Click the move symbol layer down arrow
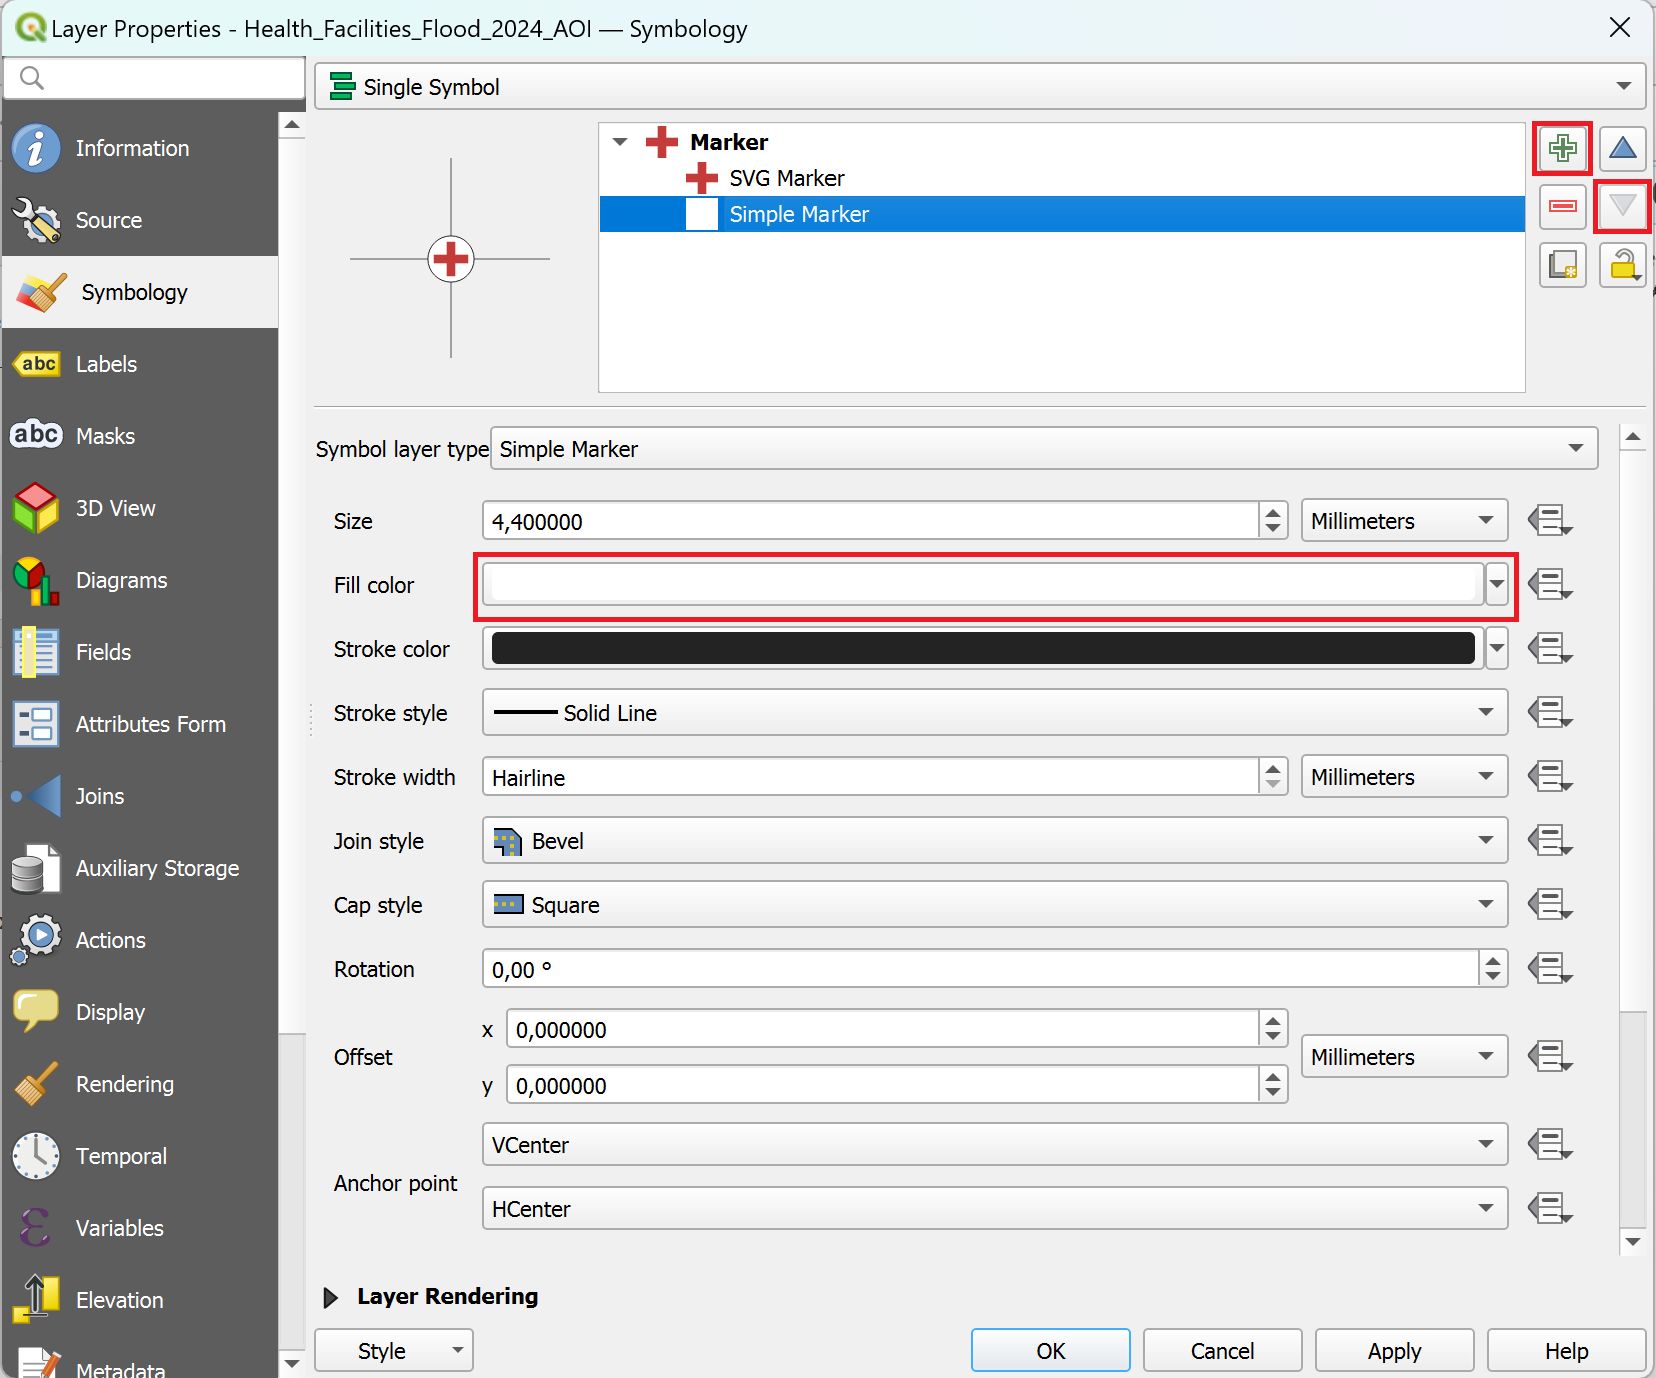Image resolution: width=1656 pixels, height=1378 pixels. pos(1622,207)
